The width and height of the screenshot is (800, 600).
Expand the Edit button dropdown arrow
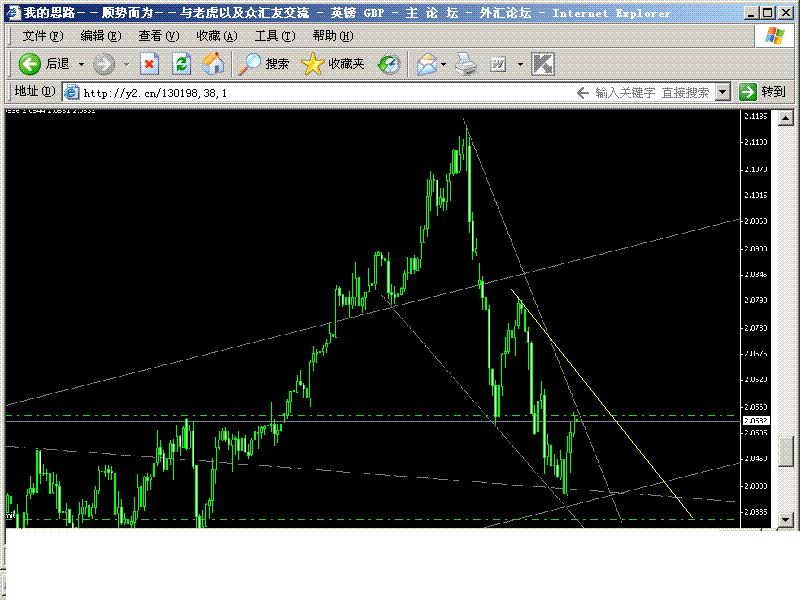(x=520, y=65)
